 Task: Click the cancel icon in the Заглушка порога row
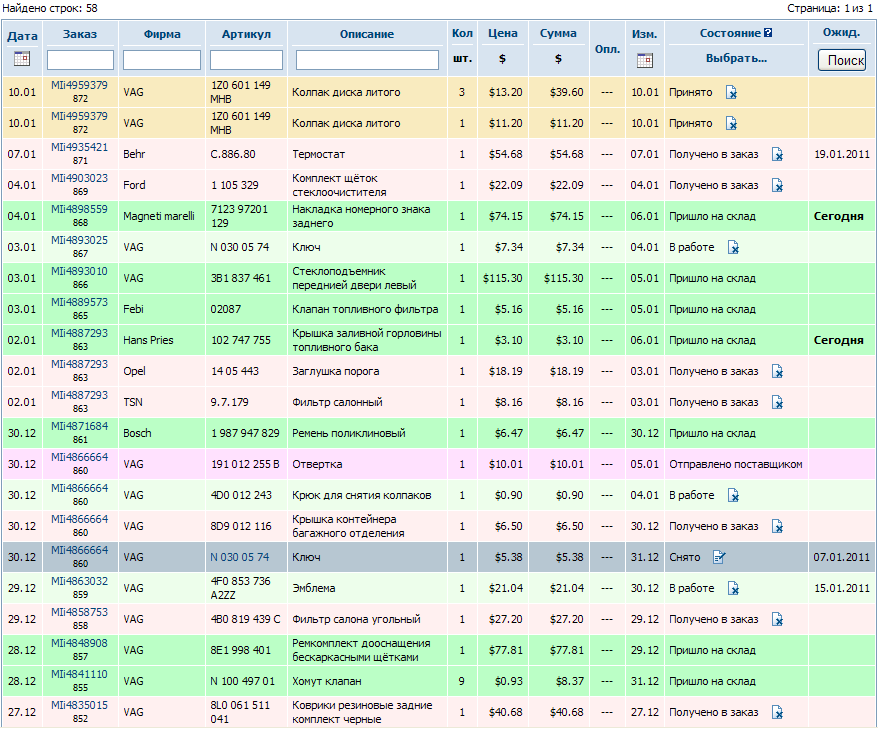[x=777, y=372]
